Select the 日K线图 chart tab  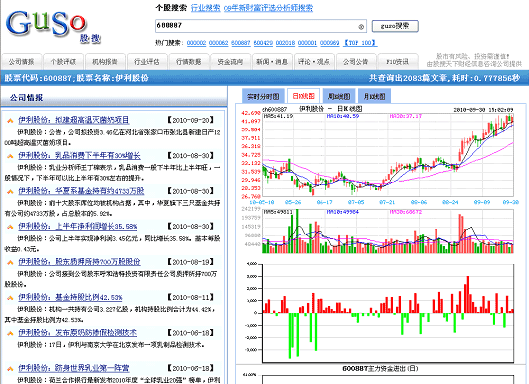(303, 96)
